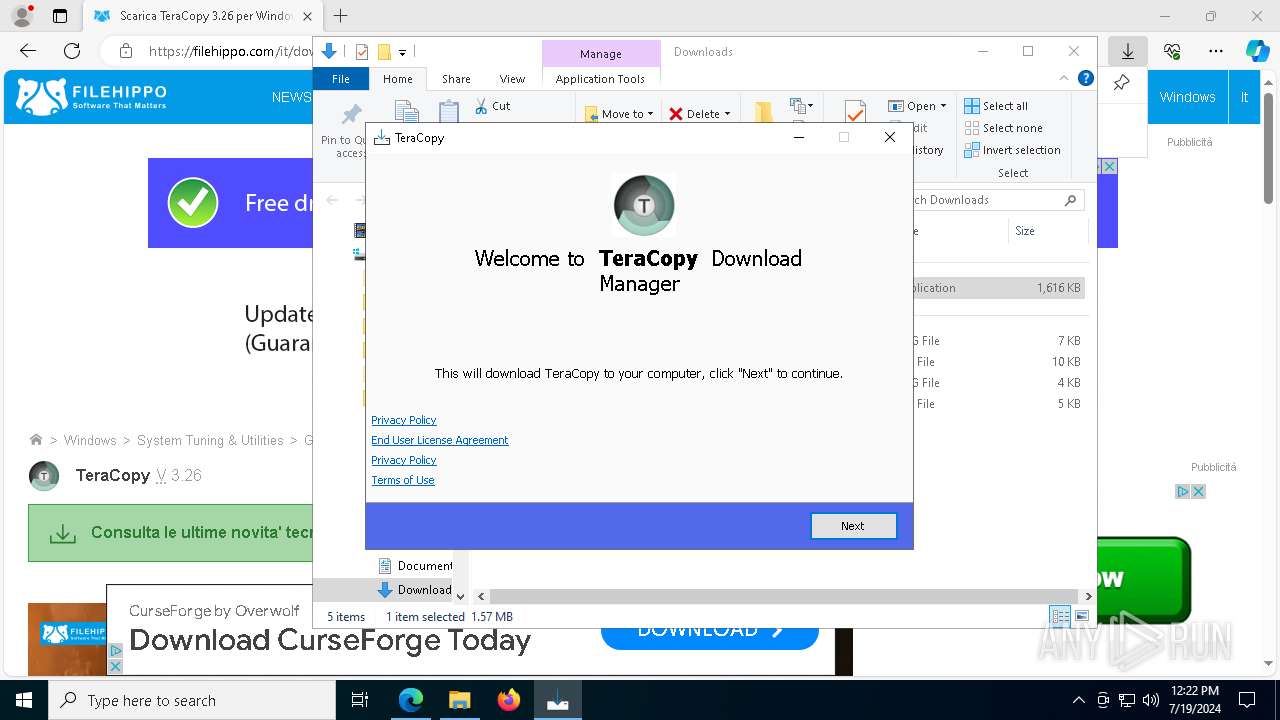Click the Windows breadcrumb link
The image size is (1280, 720).
tap(90, 440)
